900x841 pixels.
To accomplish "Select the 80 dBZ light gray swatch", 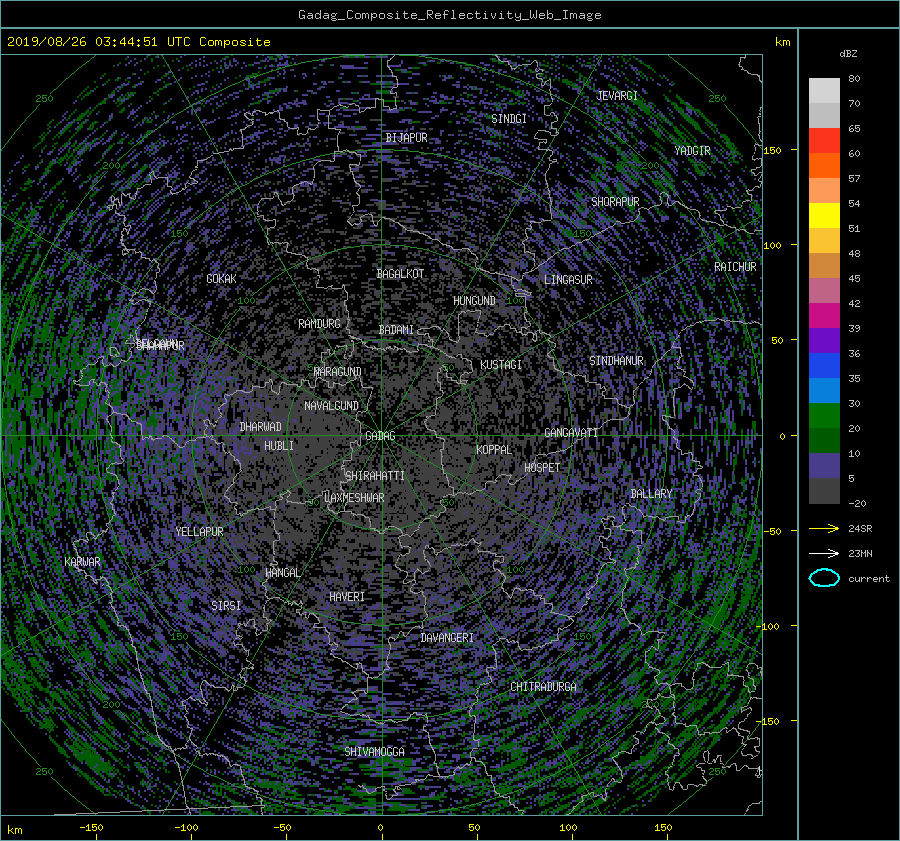I will click(824, 91).
